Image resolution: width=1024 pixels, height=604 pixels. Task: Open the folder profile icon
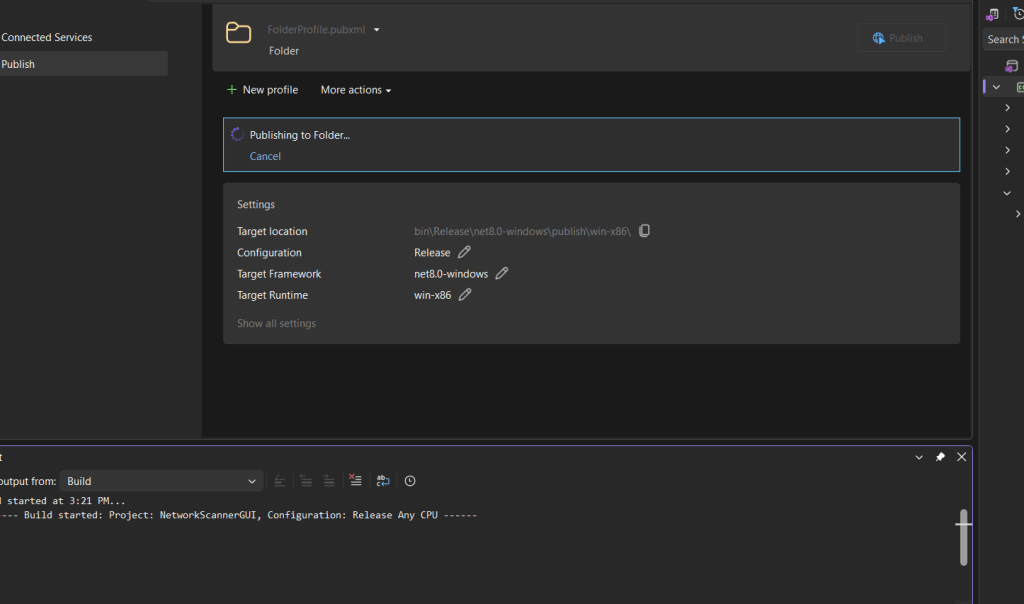tap(238, 33)
